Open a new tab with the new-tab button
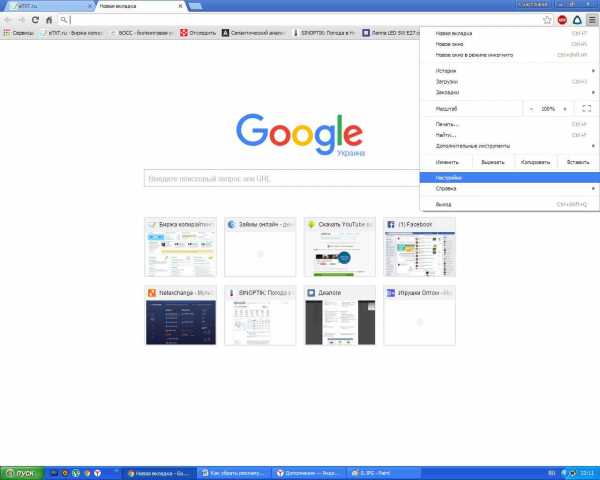This screenshot has height=480, width=600. (x=195, y=6)
